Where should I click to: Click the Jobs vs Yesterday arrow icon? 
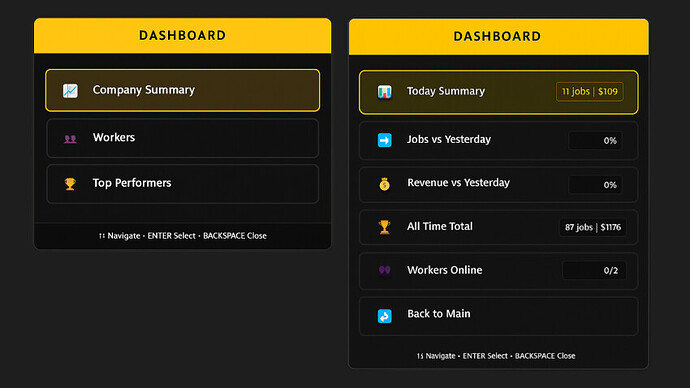pos(384,140)
